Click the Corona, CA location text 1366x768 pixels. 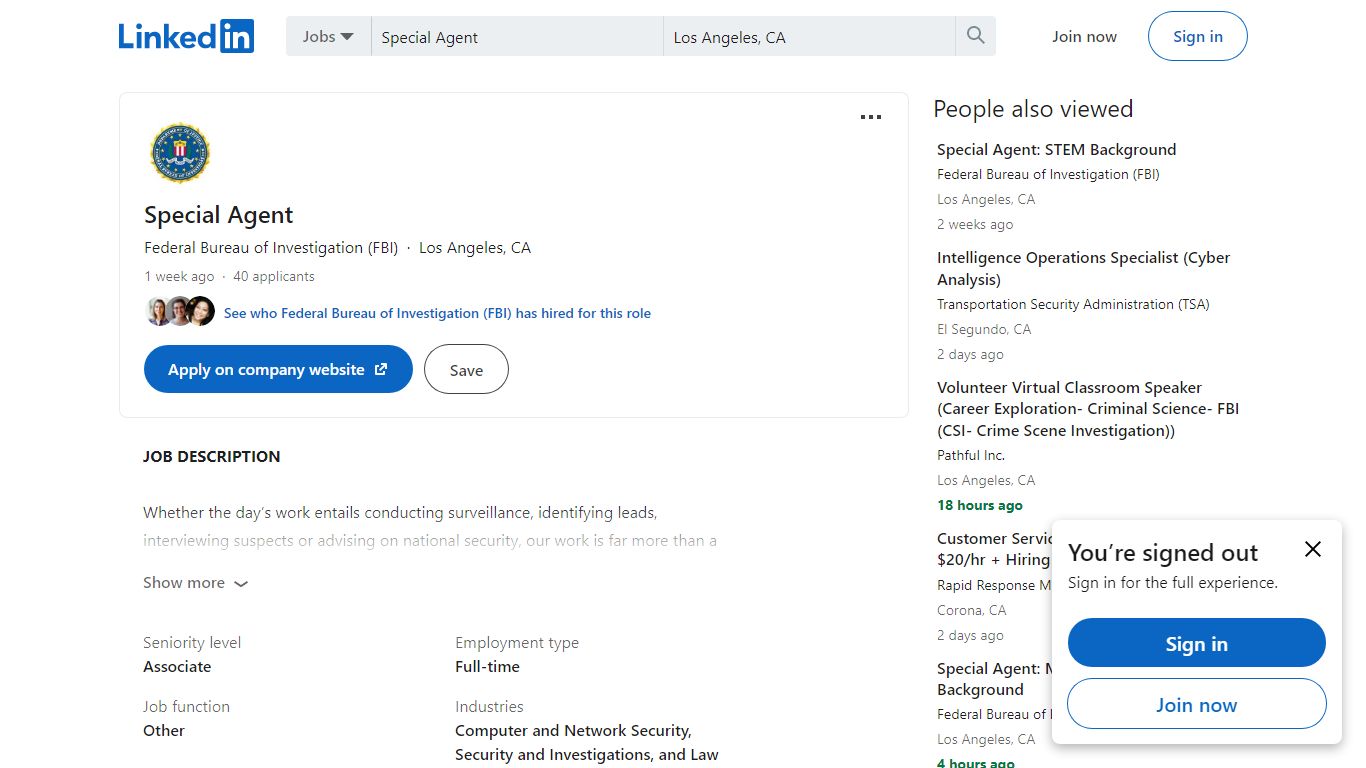[x=971, y=610]
